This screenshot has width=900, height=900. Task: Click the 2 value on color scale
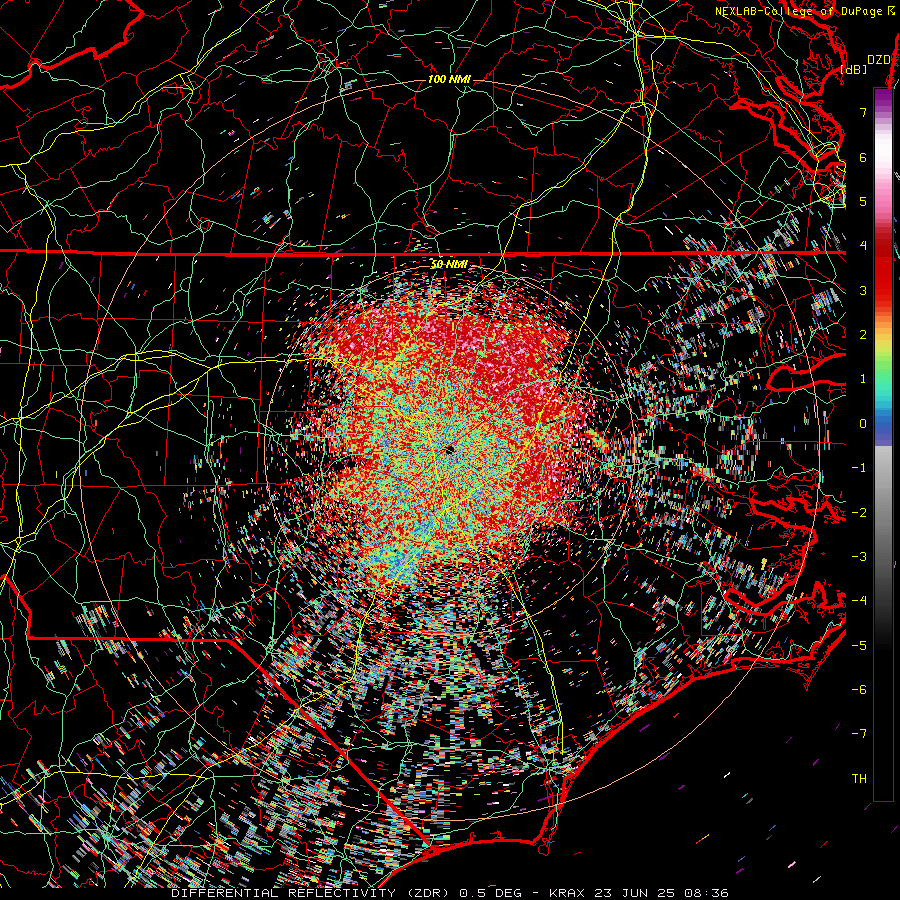coord(863,335)
